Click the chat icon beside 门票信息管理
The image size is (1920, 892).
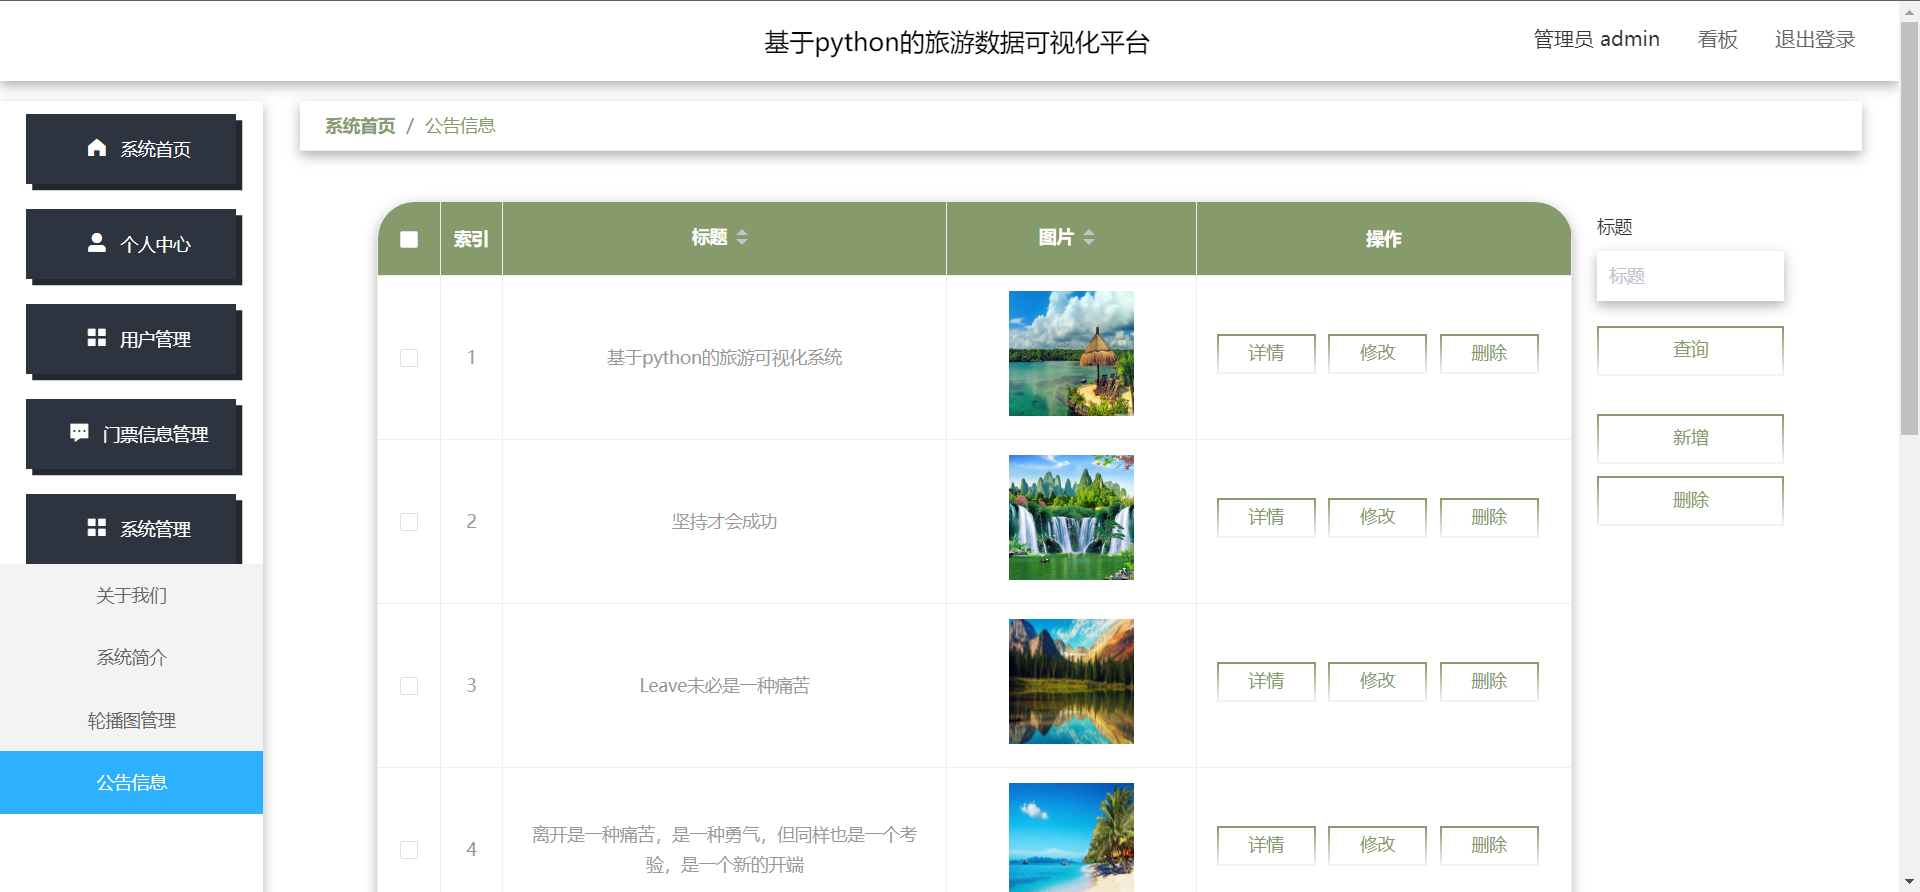pos(79,433)
